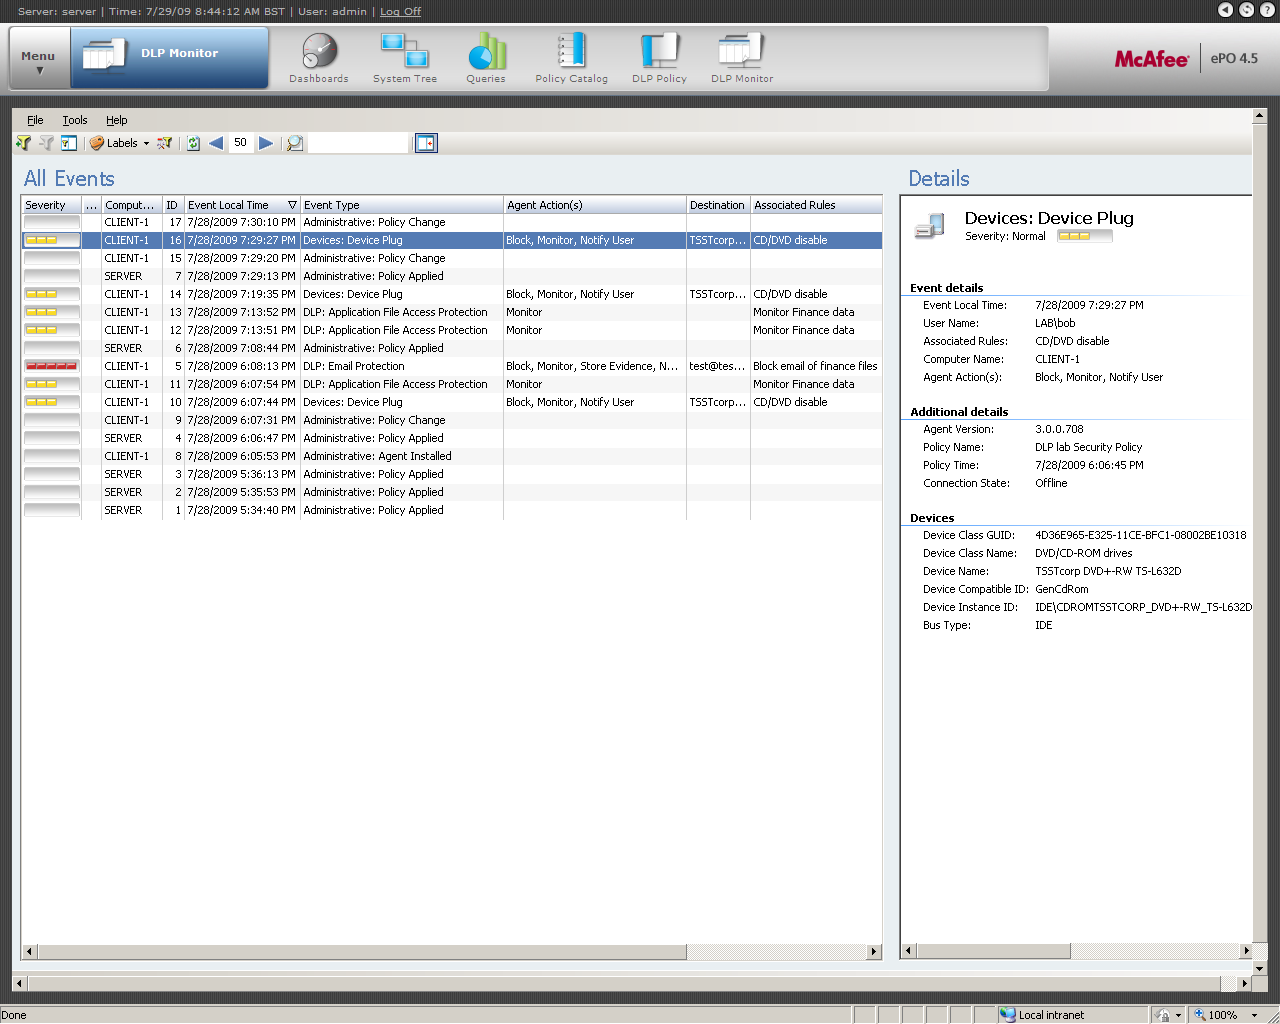The image size is (1280, 1024).
Task: Click the 'LAB\bob' user name value
Action: coord(1055,323)
